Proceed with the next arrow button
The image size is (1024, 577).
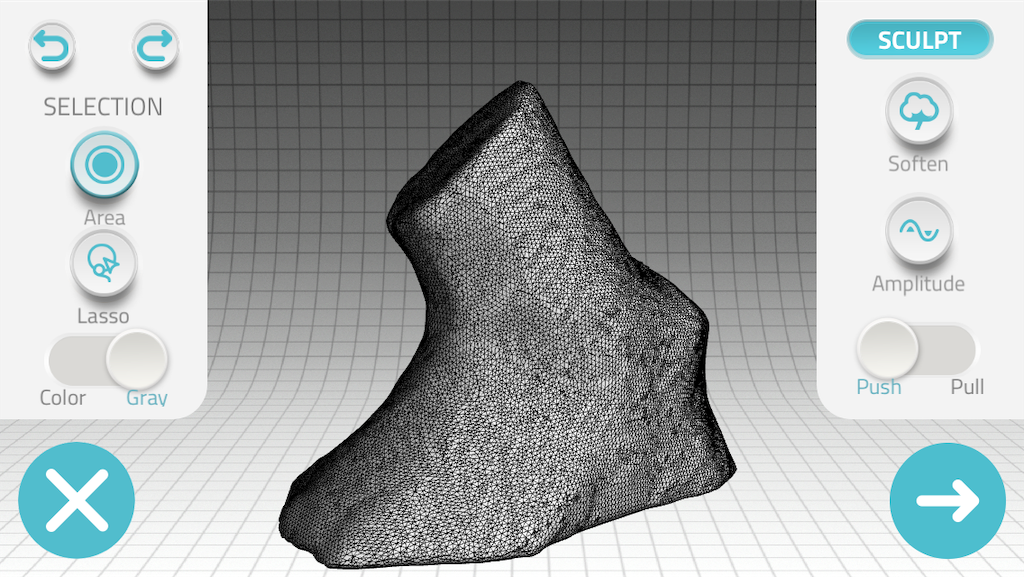click(948, 501)
